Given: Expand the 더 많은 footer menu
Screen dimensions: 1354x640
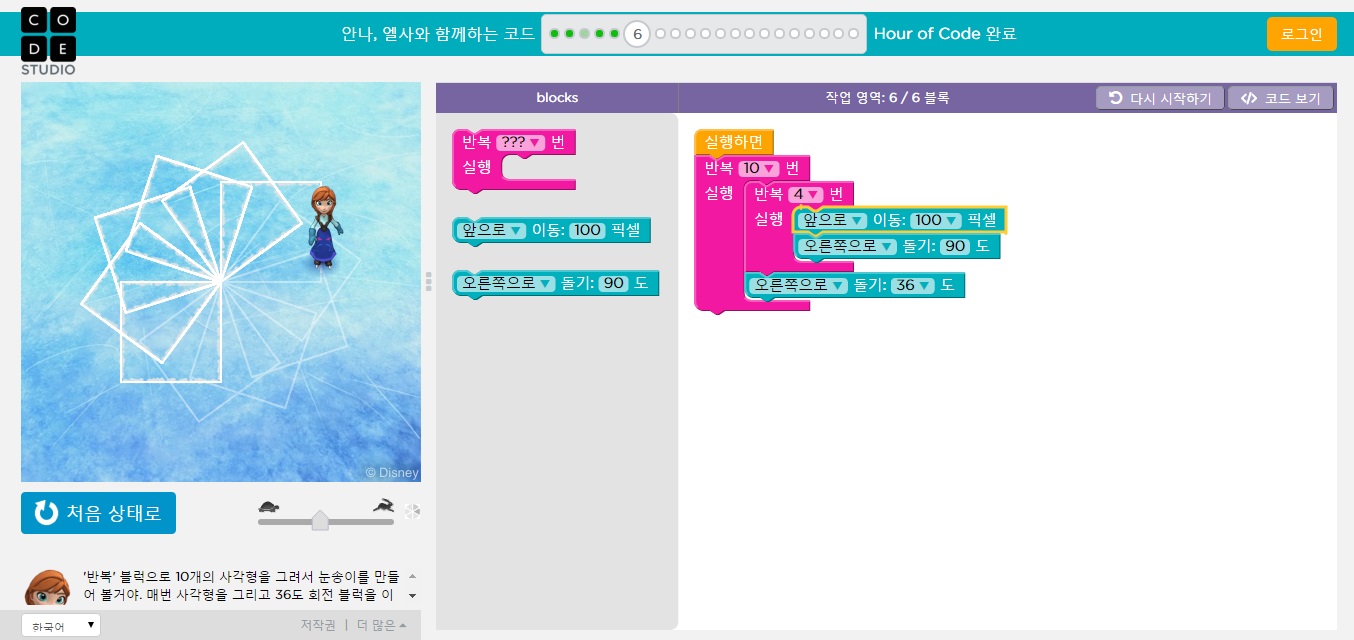Looking at the screenshot, I should pyautogui.click(x=382, y=626).
